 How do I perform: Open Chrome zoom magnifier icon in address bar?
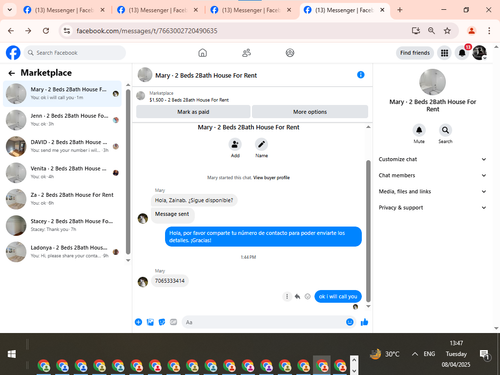[x=431, y=31]
